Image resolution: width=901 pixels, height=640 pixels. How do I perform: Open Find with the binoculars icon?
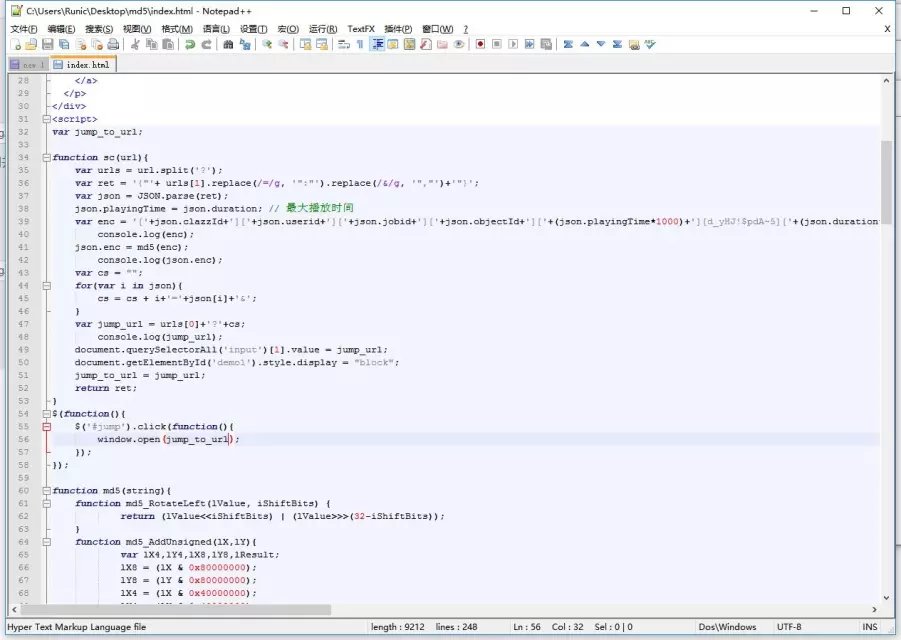click(228, 44)
